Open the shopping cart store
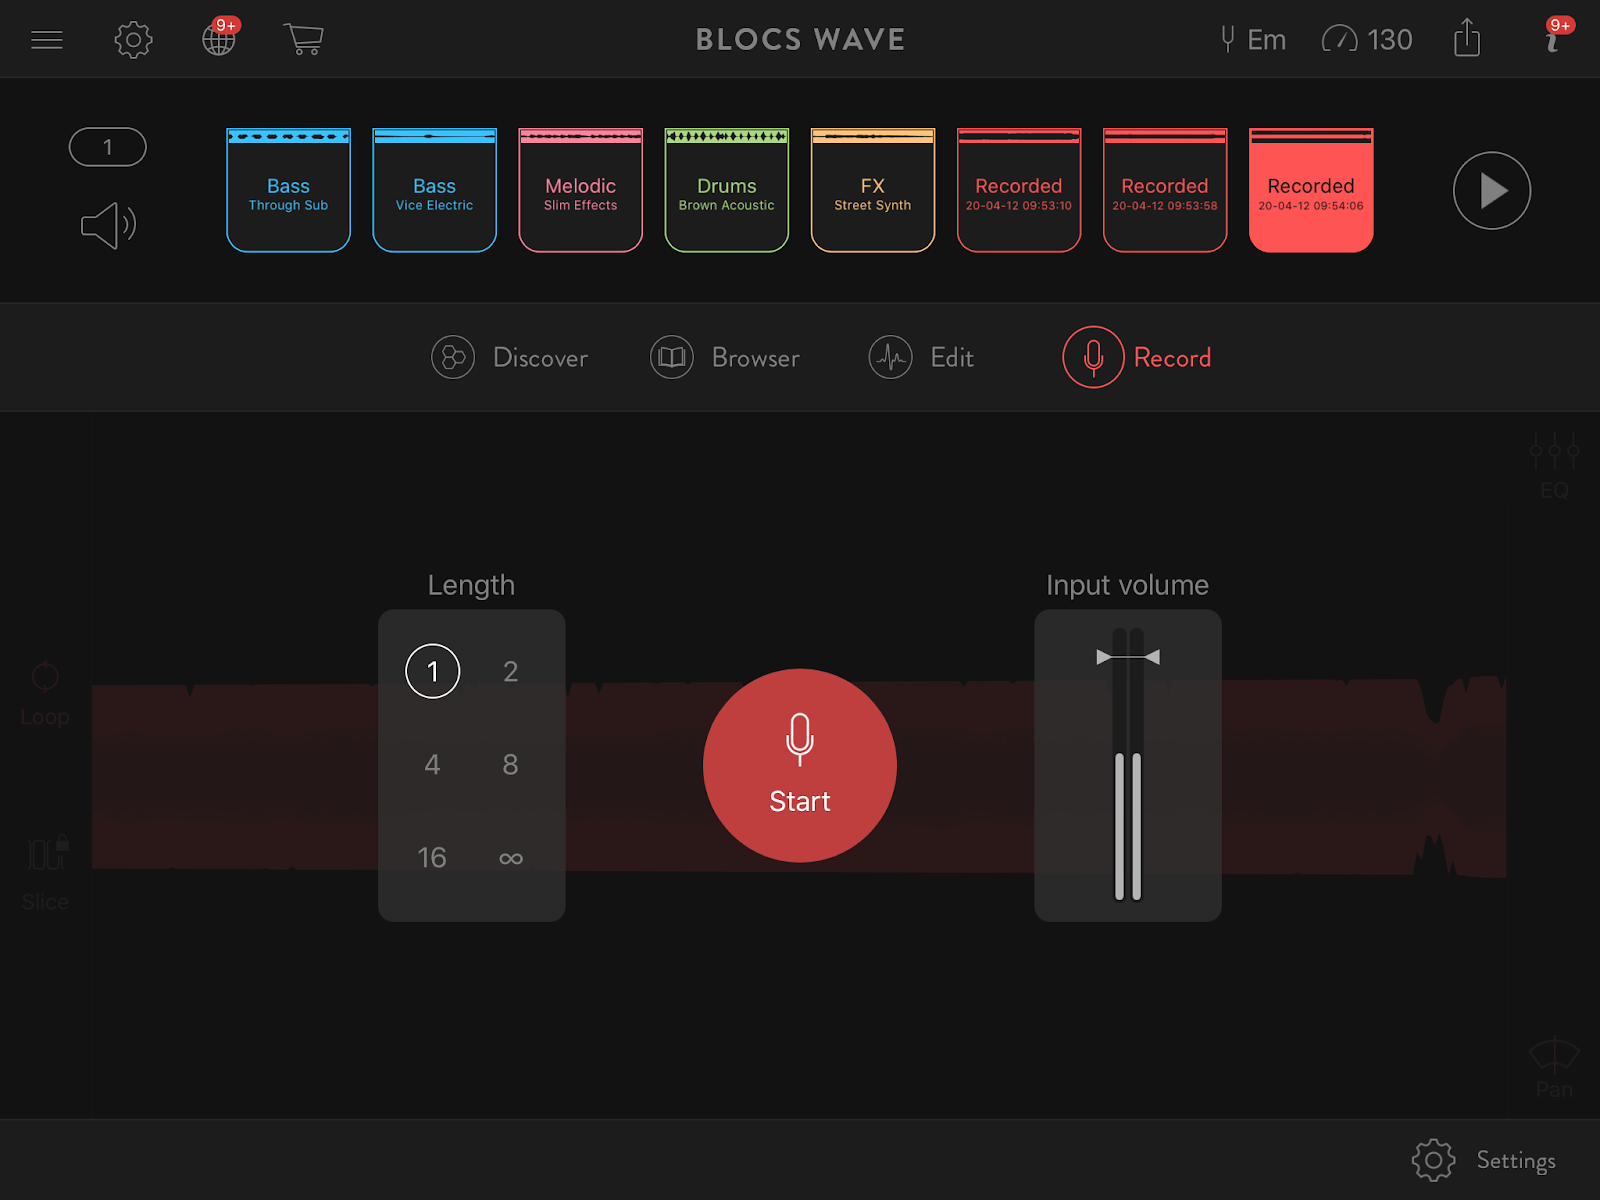This screenshot has height=1200, width=1600. 304,39
